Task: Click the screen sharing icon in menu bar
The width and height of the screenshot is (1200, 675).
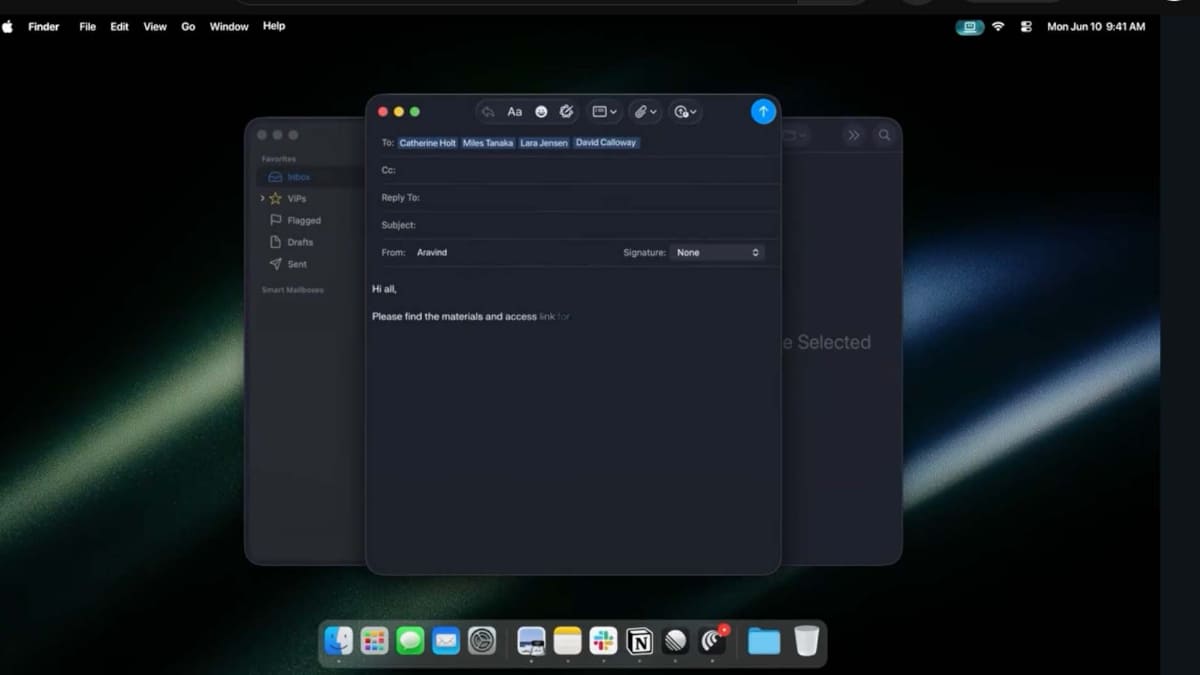Action: click(969, 27)
